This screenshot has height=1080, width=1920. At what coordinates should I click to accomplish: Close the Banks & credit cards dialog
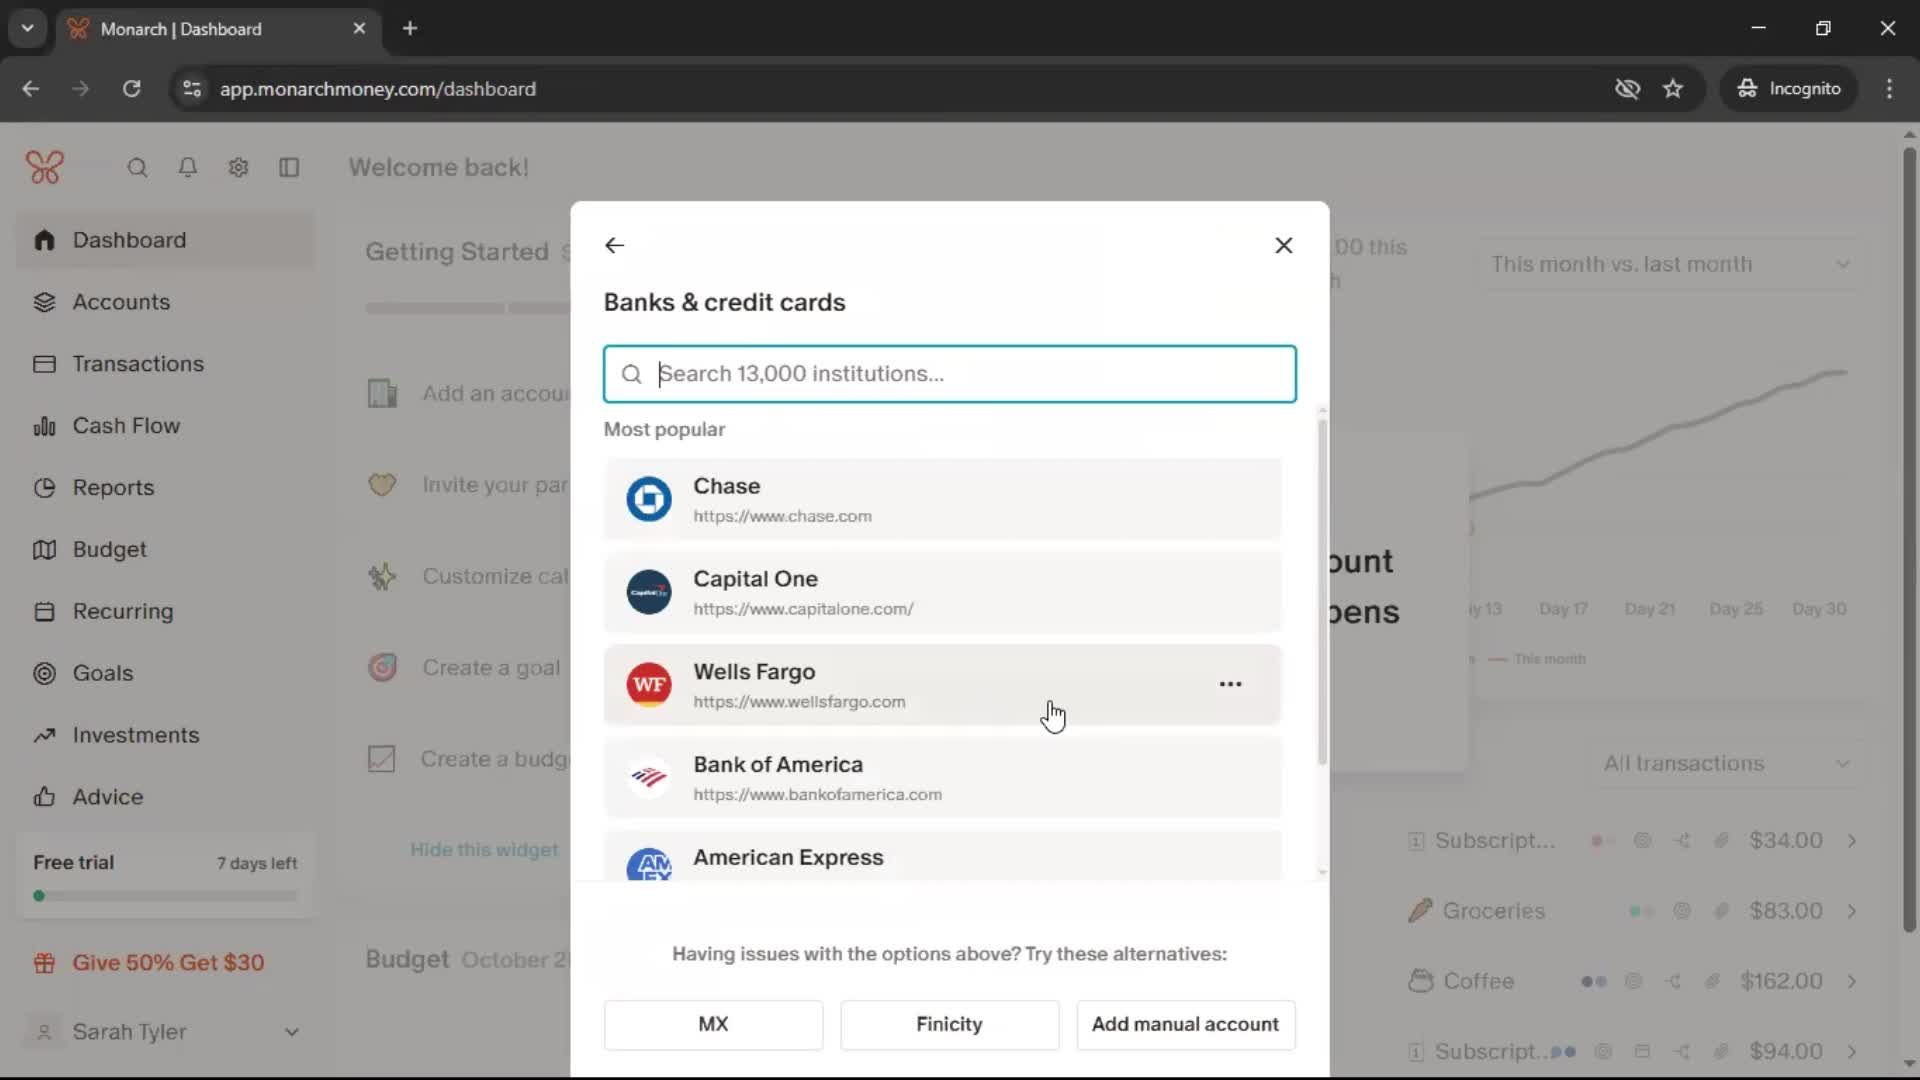[x=1284, y=245]
